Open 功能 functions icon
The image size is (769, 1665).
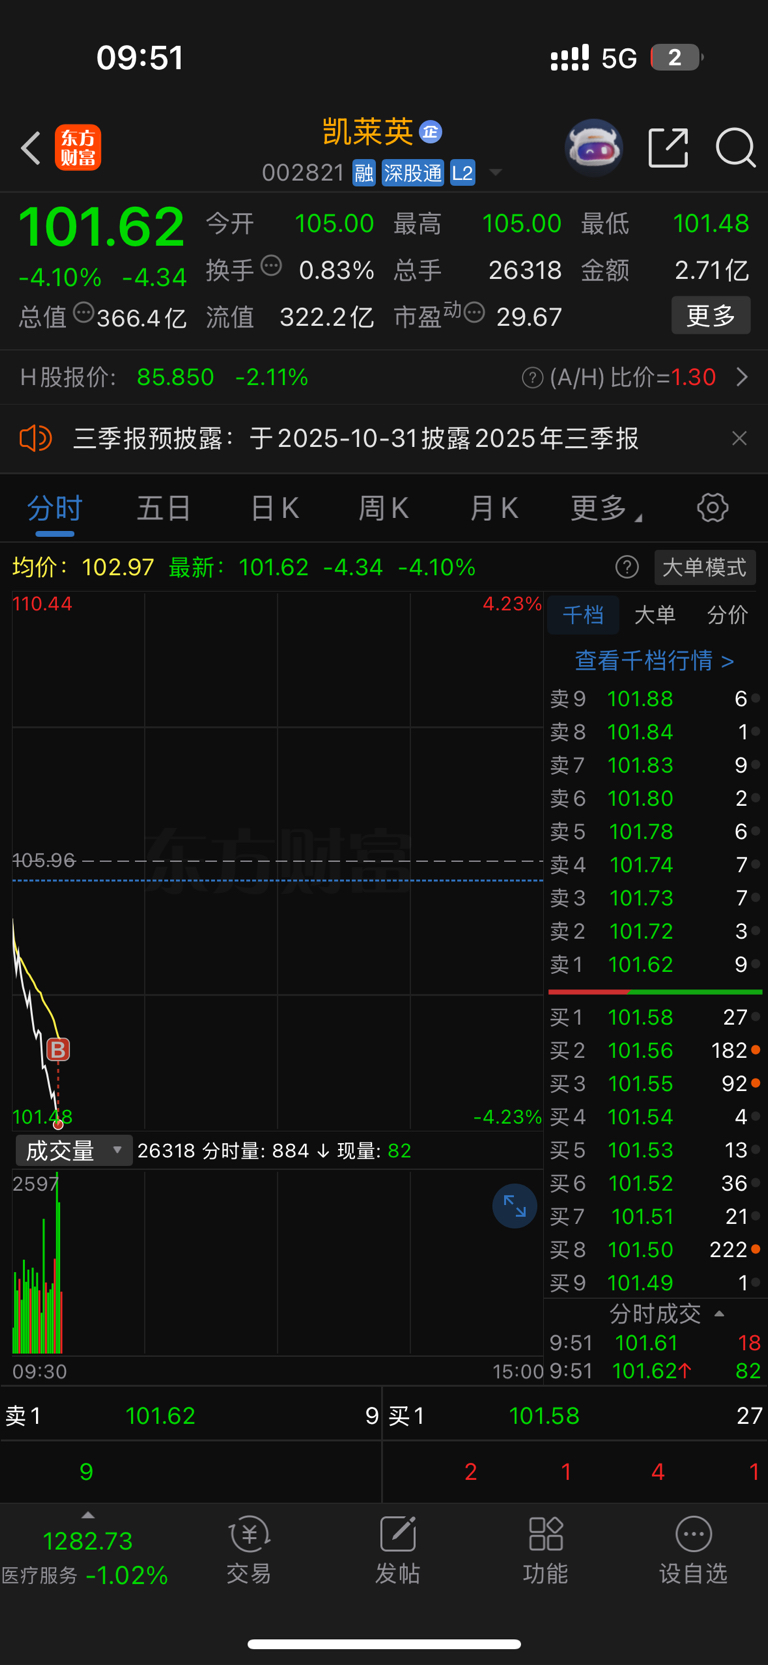click(x=545, y=1550)
